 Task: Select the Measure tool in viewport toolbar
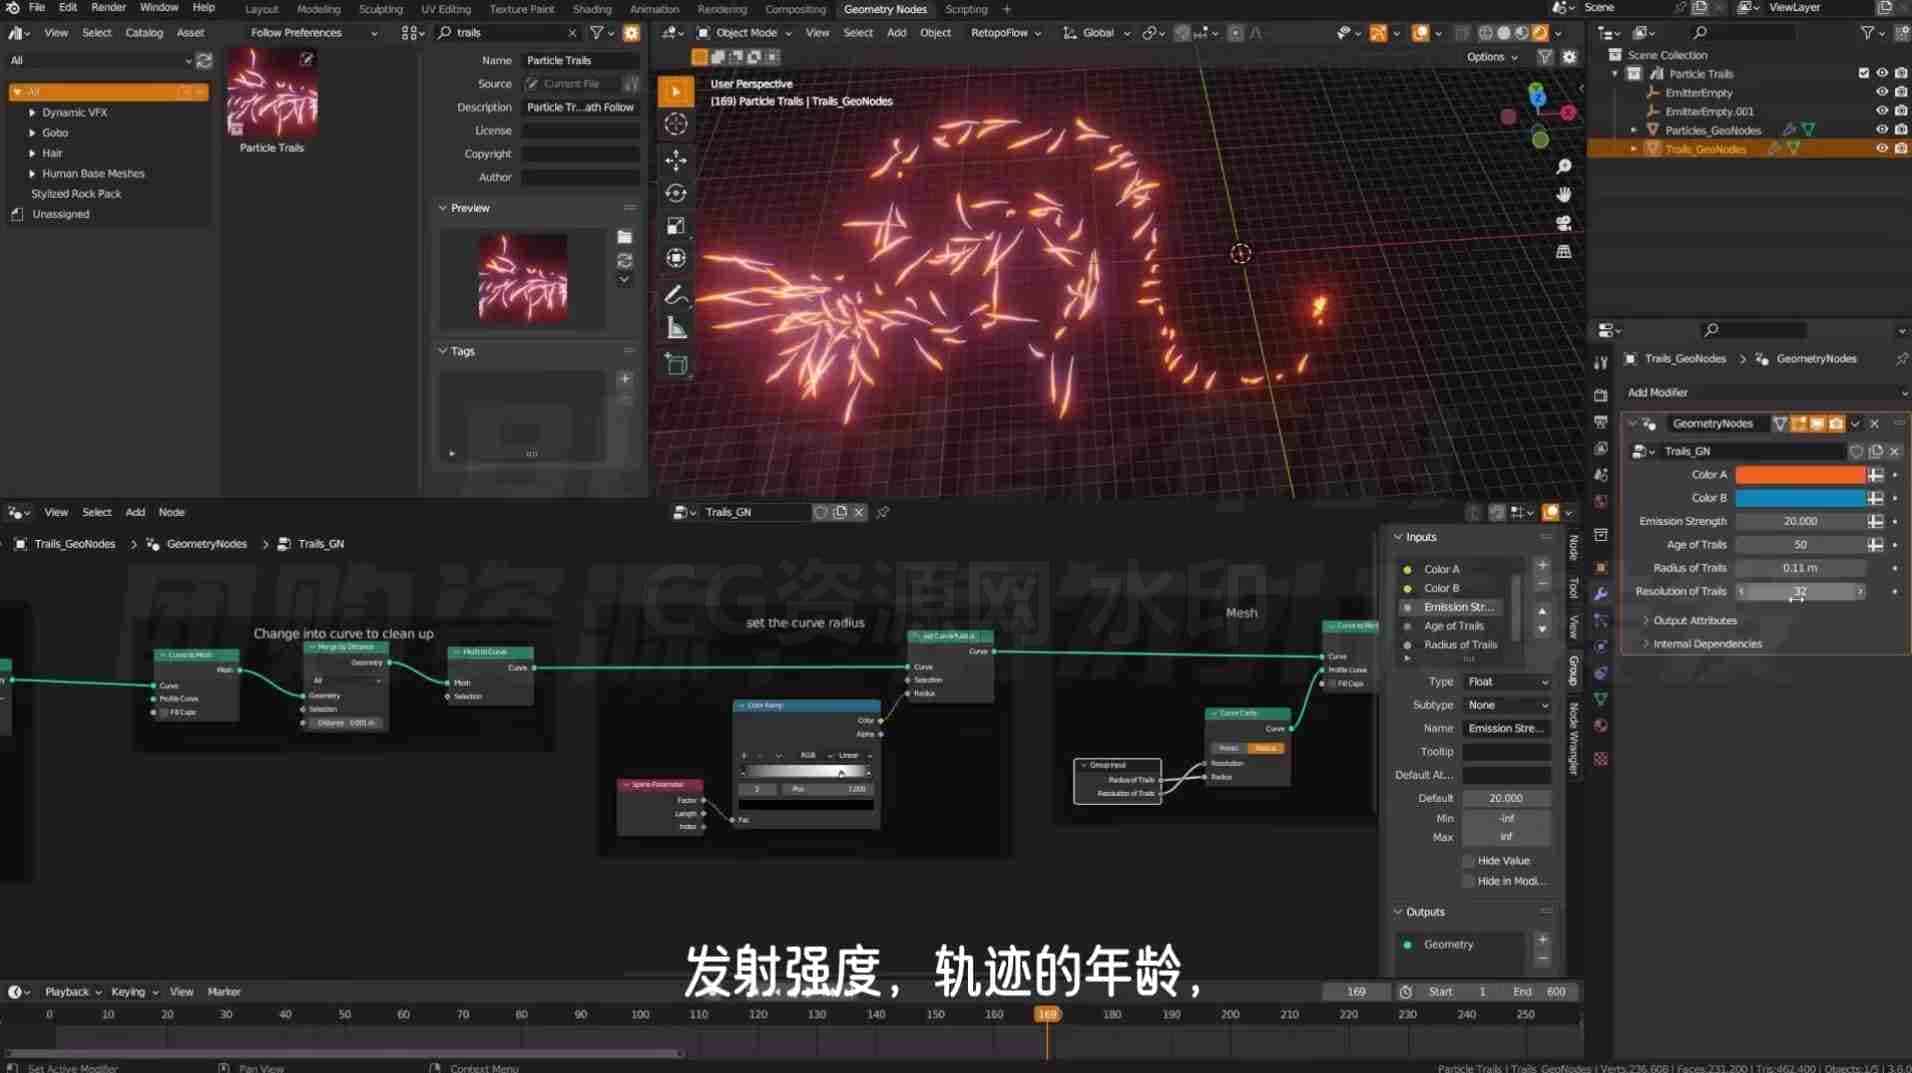click(676, 328)
